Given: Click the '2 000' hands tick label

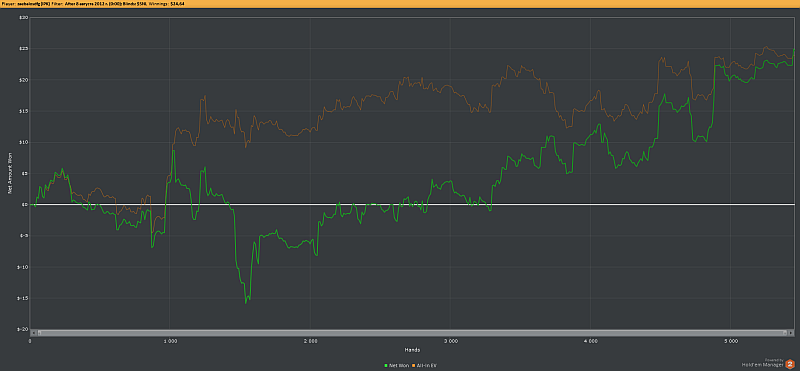Looking at the screenshot, I should click(x=310, y=340).
